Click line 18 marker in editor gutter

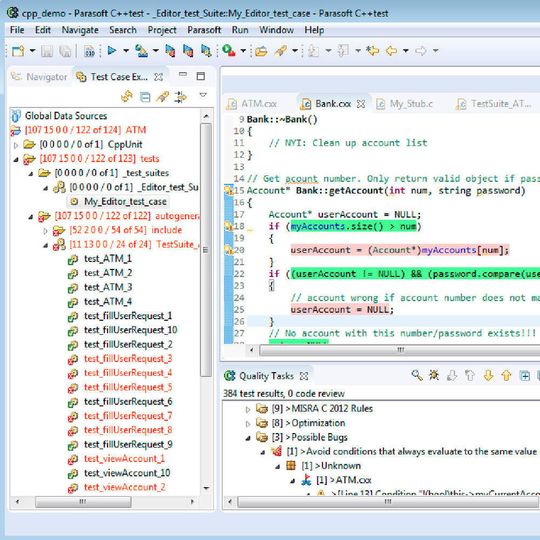228,226
